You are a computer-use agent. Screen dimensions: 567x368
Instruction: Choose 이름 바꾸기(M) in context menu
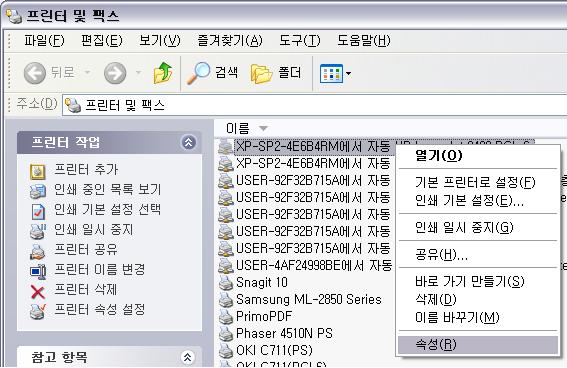[478, 317]
